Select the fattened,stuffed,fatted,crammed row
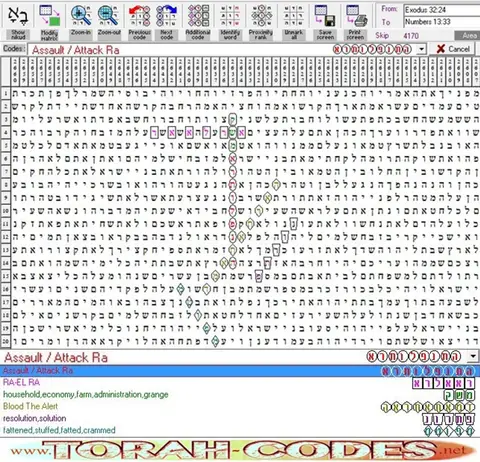Screen dimensions: 480x462 240,430
